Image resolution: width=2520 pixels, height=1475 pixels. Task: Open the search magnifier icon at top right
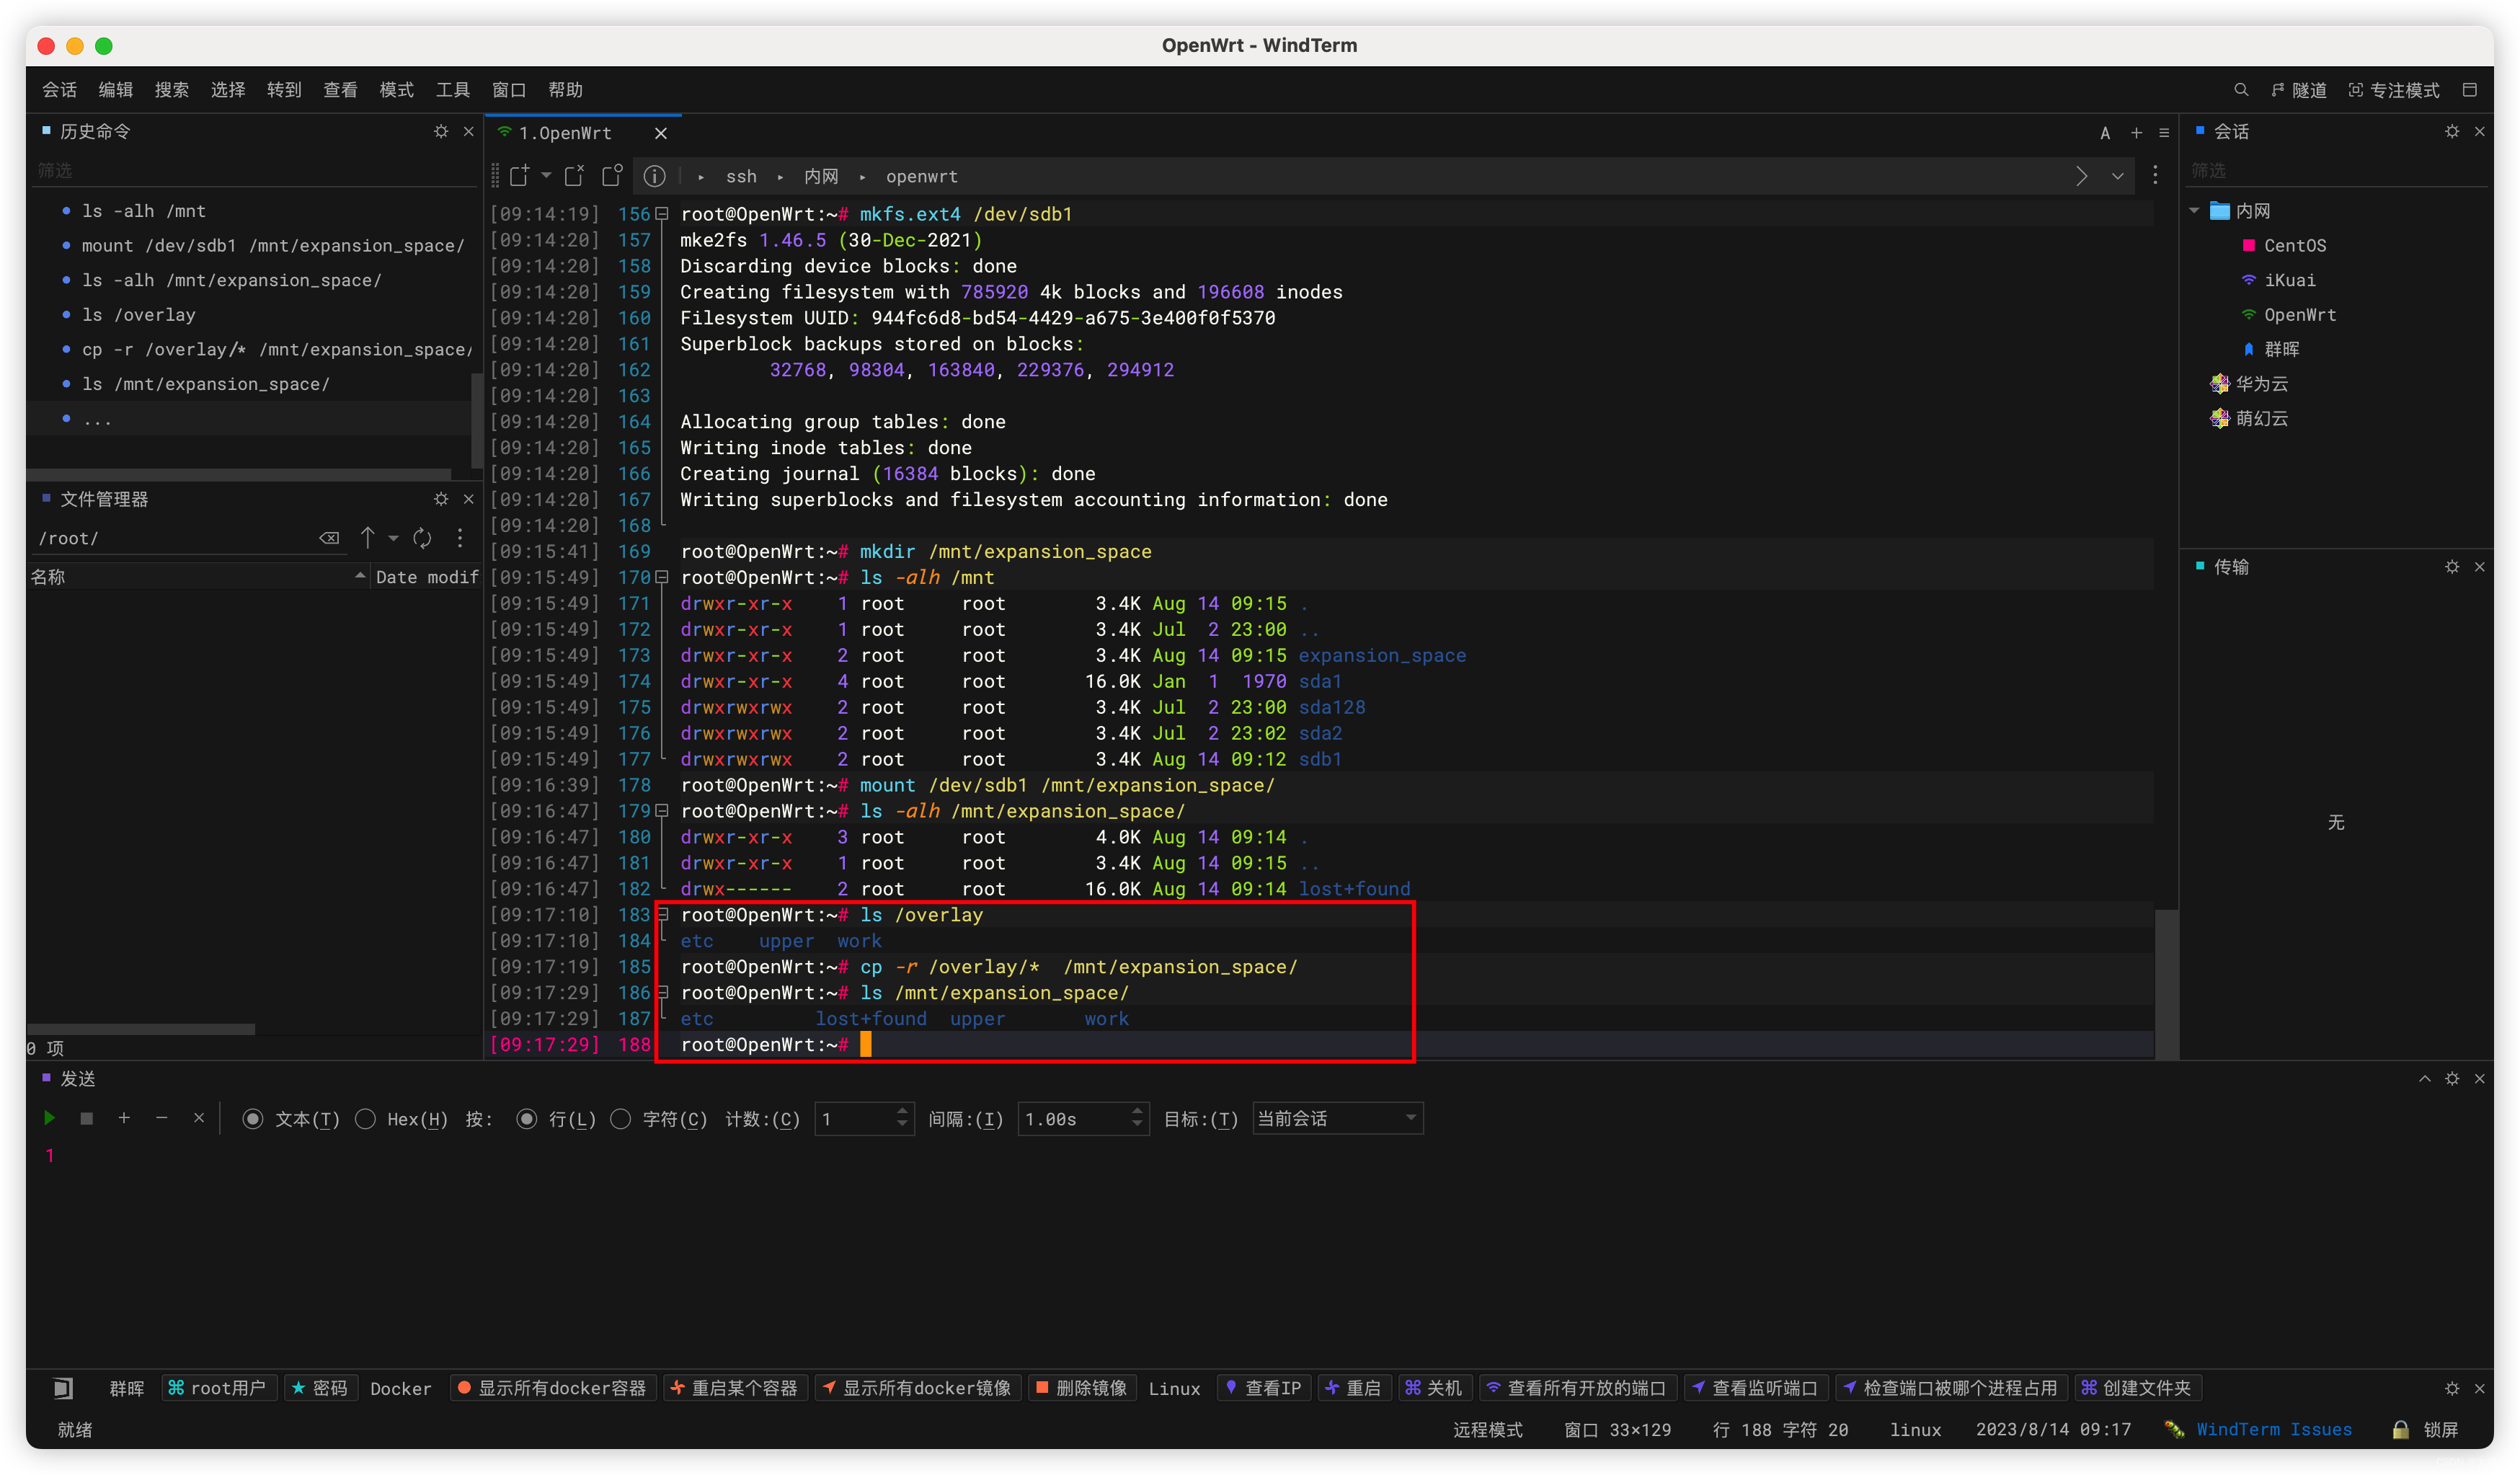point(2240,90)
